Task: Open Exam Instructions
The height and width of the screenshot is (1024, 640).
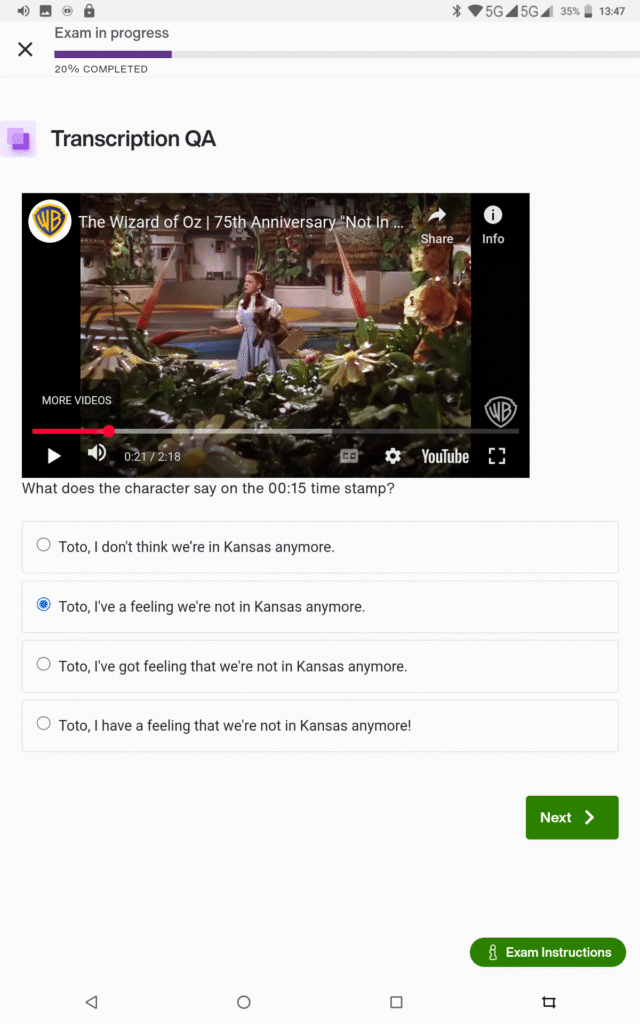Action: pyautogui.click(x=548, y=952)
